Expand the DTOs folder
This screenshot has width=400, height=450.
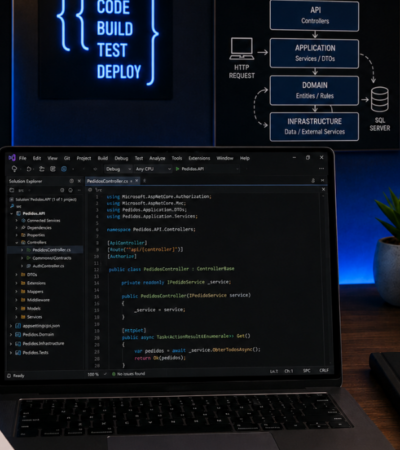(16, 275)
